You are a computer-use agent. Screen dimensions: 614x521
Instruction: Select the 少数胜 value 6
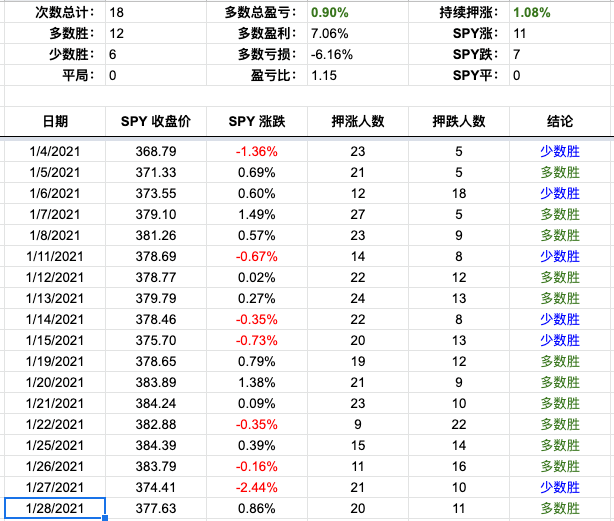pyautogui.click(x=156, y=54)
